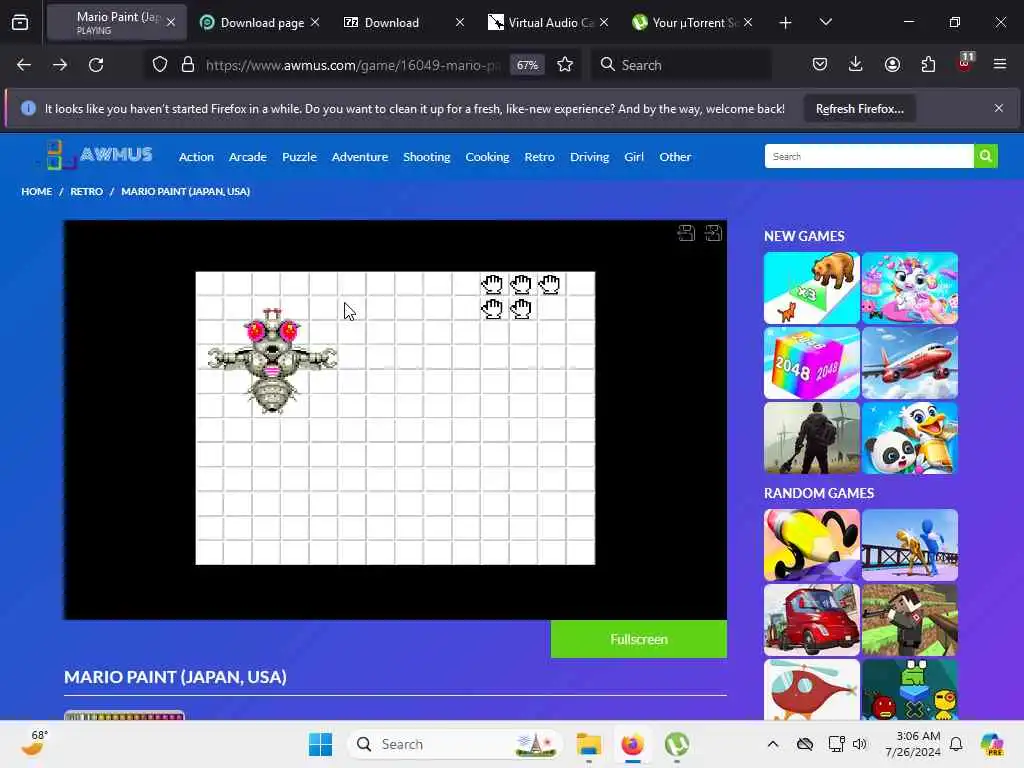Image resolution: width=1024 pixels, height=768 pixels.
Task: Open the taskbar volume control
Action: [859, 744]
